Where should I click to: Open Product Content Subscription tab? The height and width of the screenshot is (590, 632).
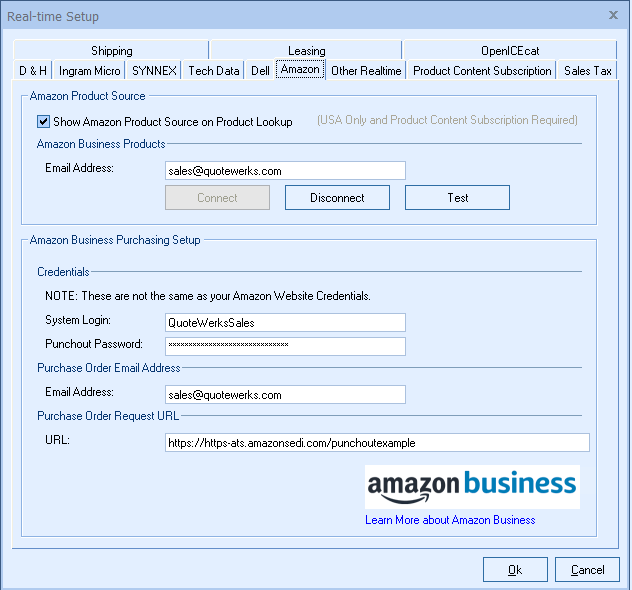pyautogui.click(x=482, y=71)
